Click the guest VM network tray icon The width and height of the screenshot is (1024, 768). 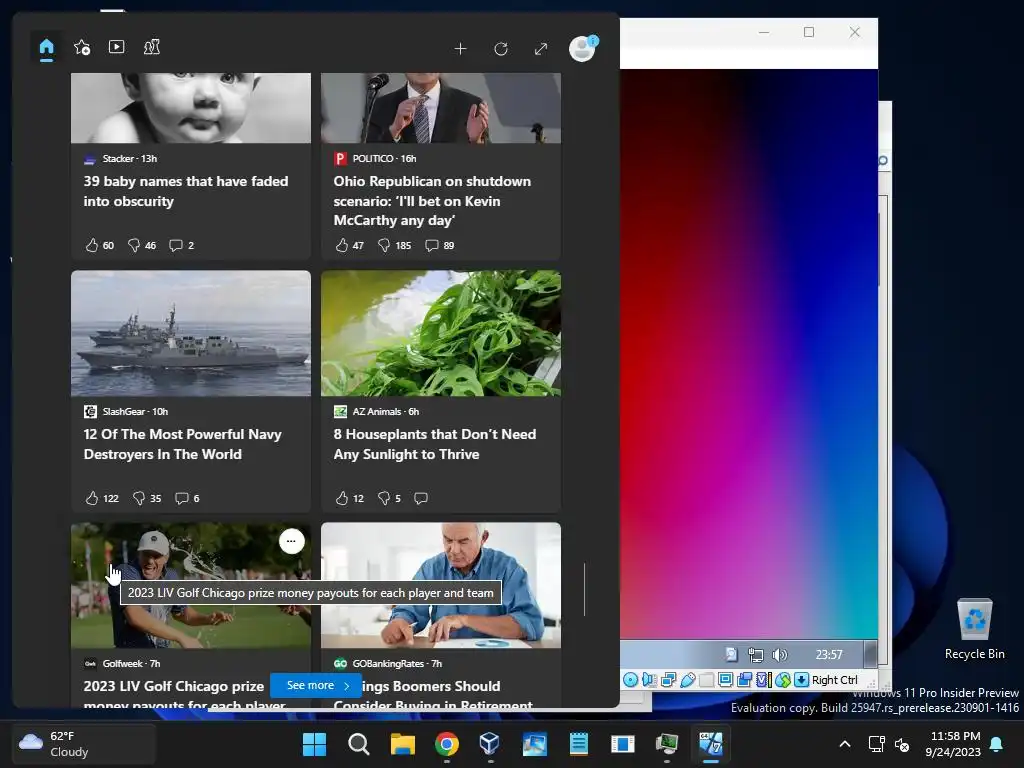click(x=756, y=654)
